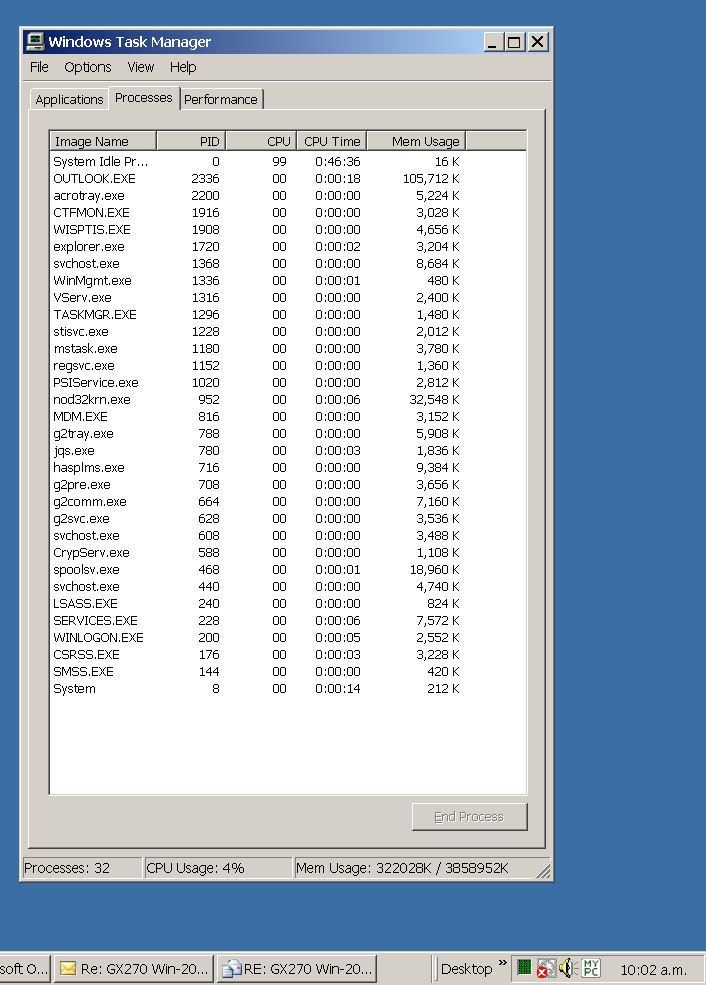This screenshot has height=985, width=706.
Task: Open the Desktop toolbar in taskbar
Action: [466, 969]
